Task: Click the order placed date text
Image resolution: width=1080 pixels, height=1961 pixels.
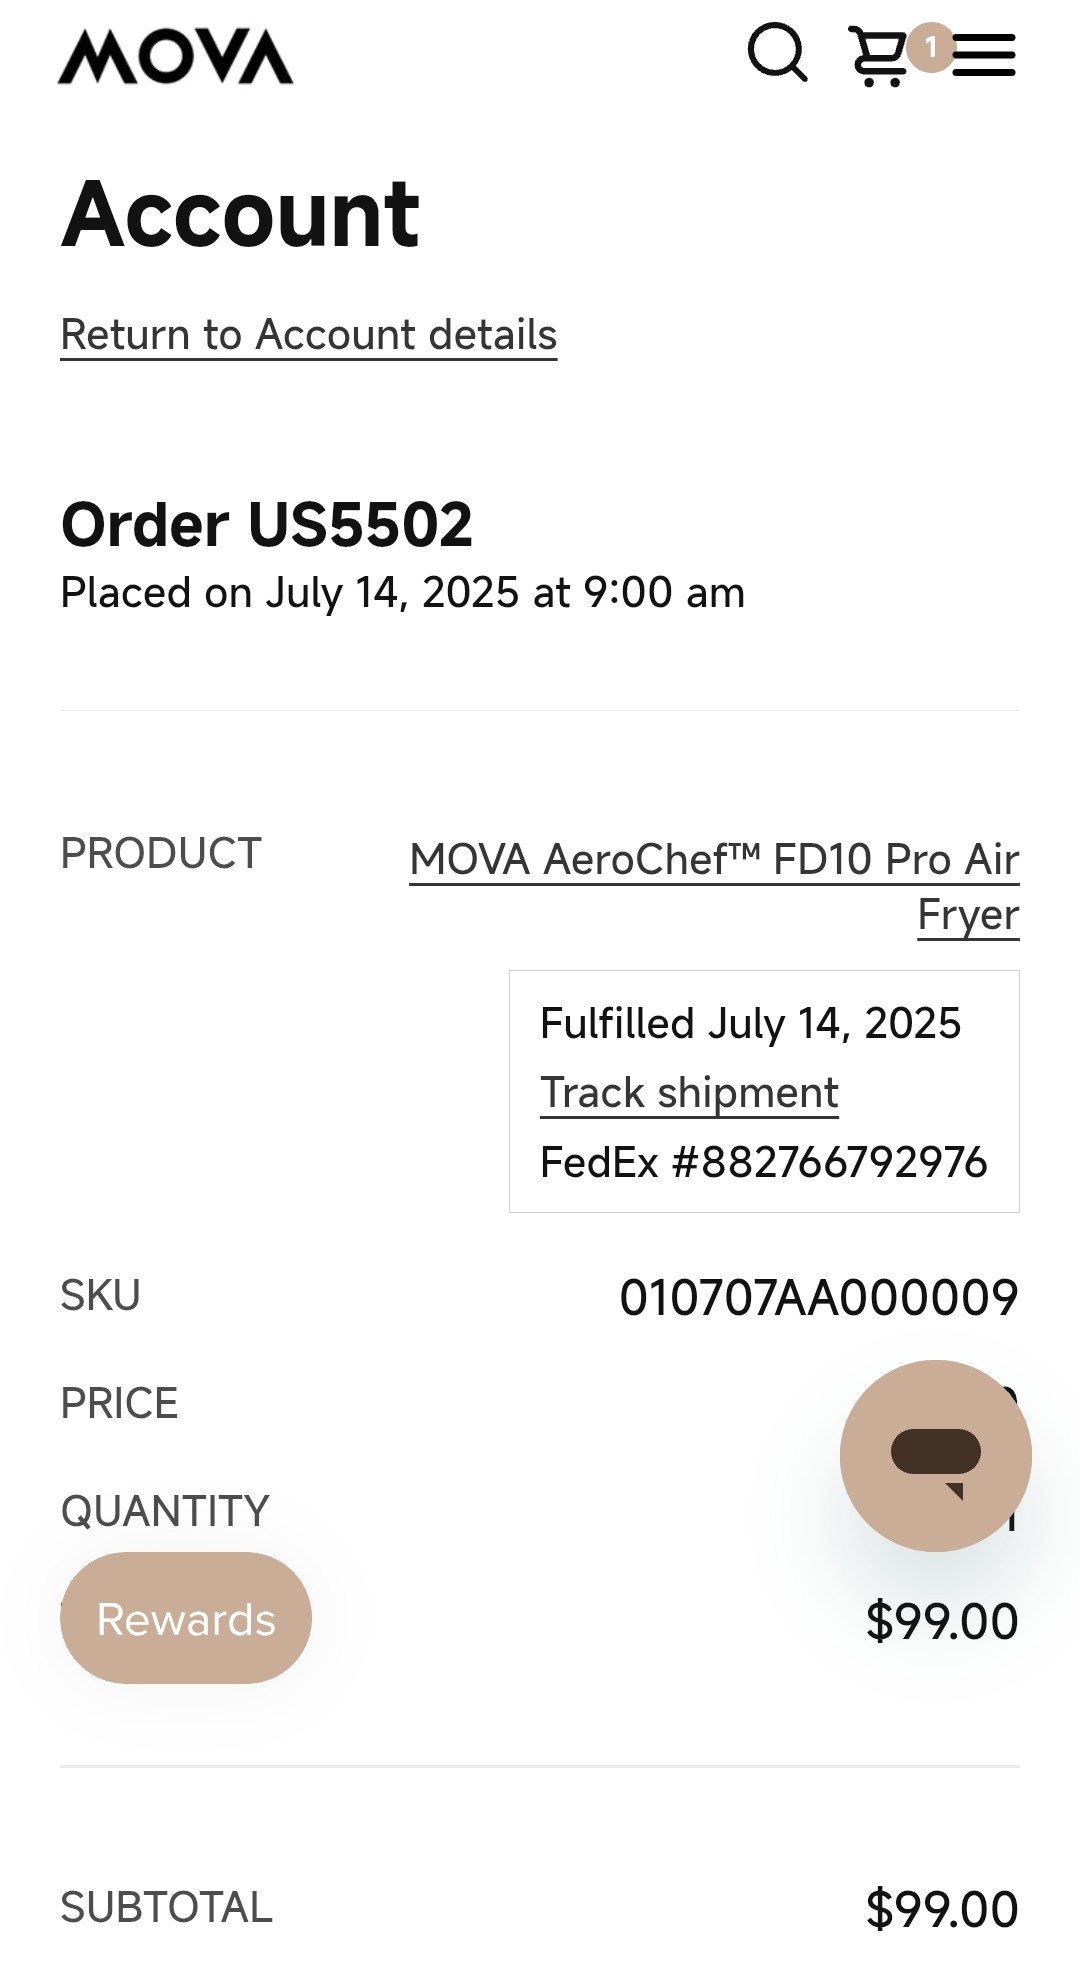Action: 402,593
